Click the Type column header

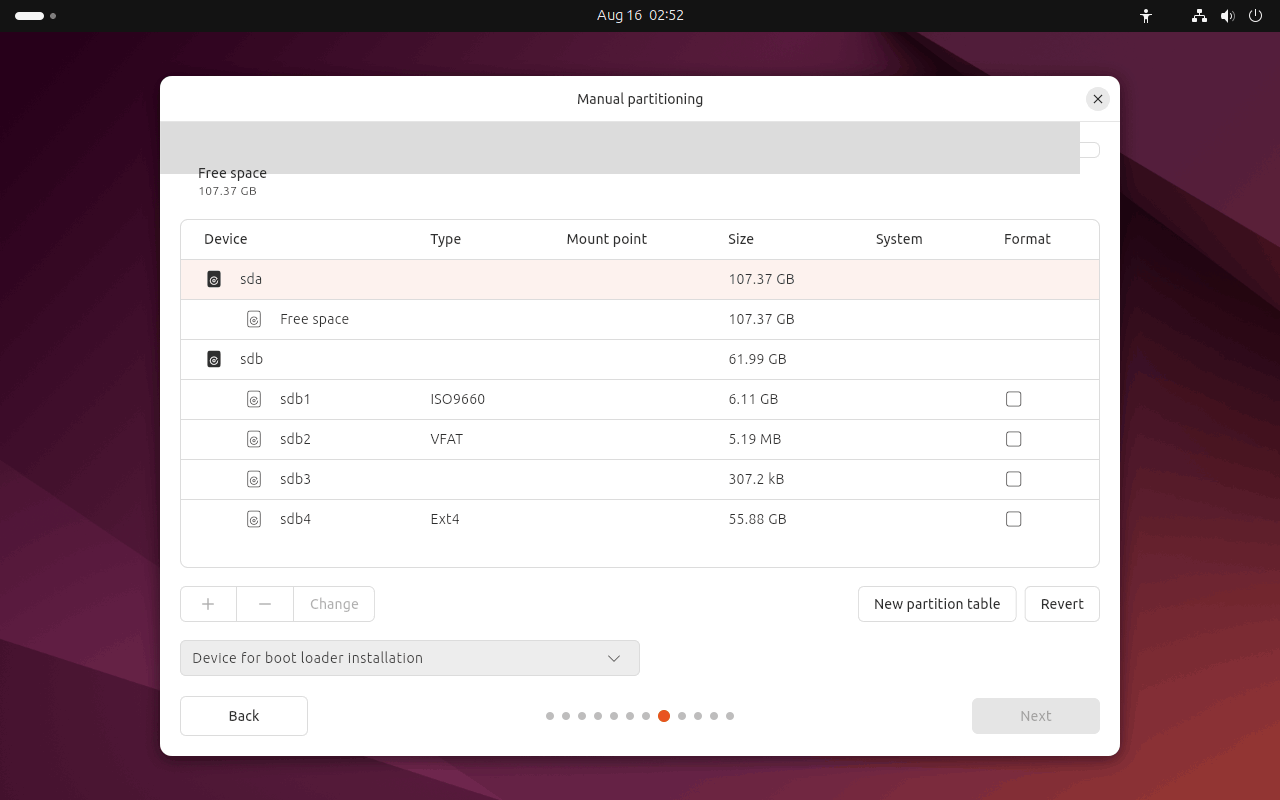(445, 239)
